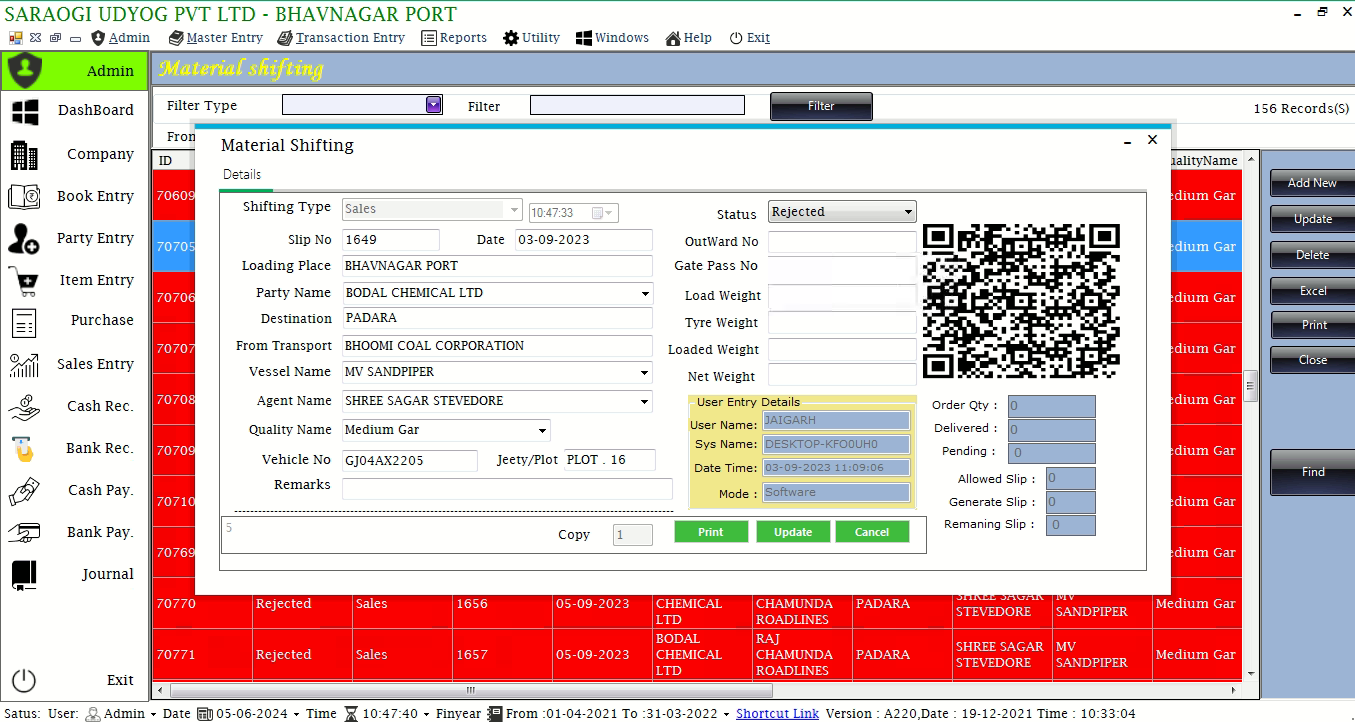Open the Transaction Entry menu

(341, 38)
